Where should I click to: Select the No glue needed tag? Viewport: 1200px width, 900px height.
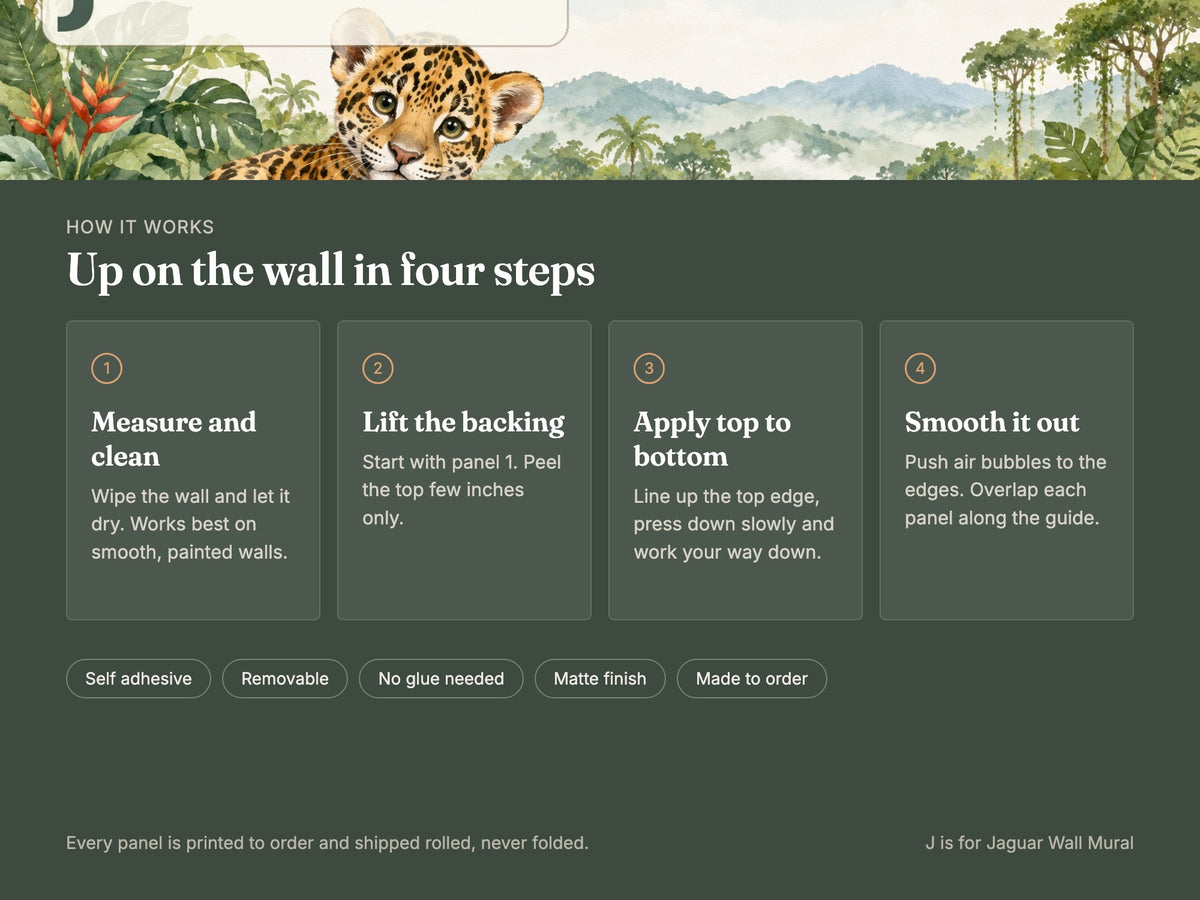pyautogui.click(x=441, y=678)
